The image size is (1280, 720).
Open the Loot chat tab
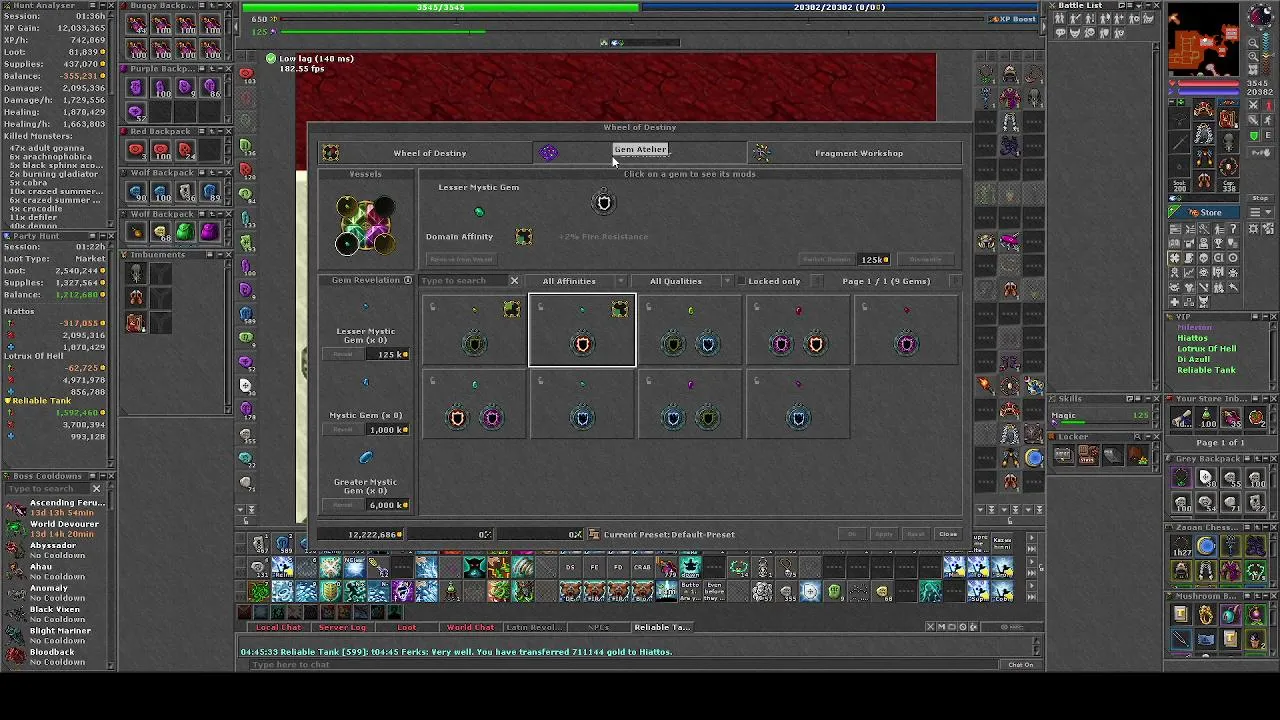coord(406,627)
